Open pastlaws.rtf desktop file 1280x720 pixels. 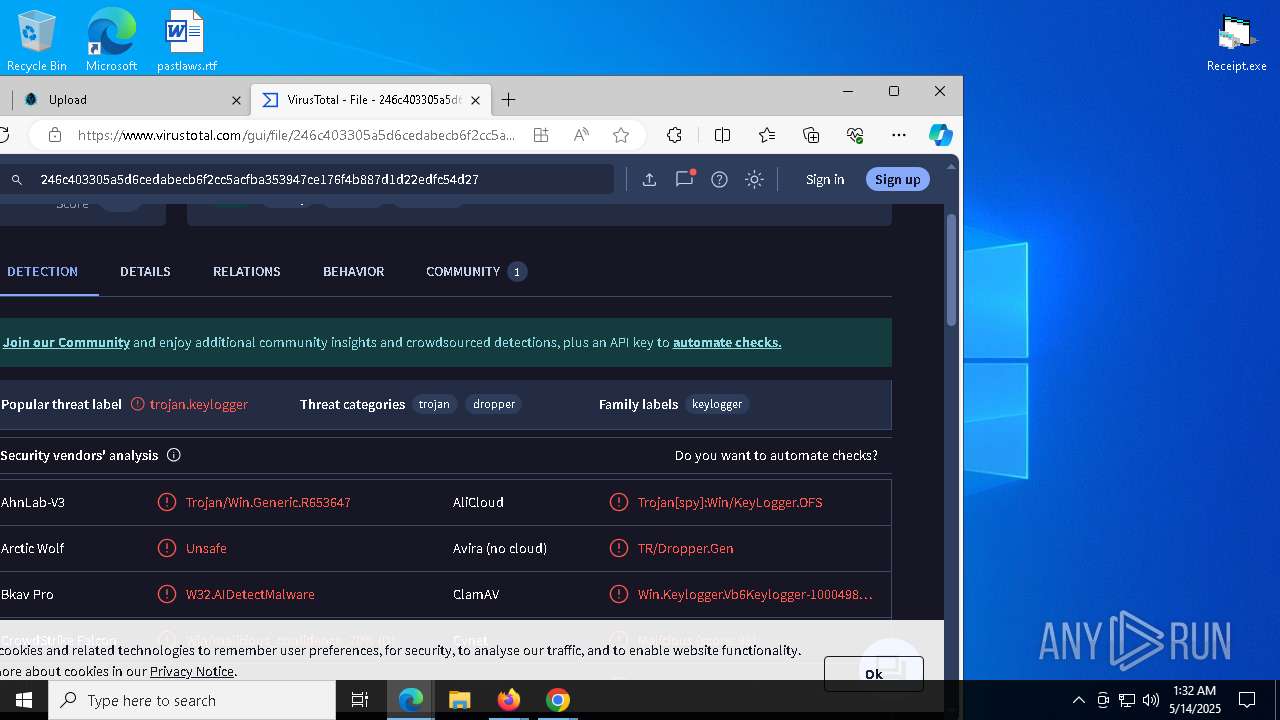pyautogui.click(x=186, y=40)
